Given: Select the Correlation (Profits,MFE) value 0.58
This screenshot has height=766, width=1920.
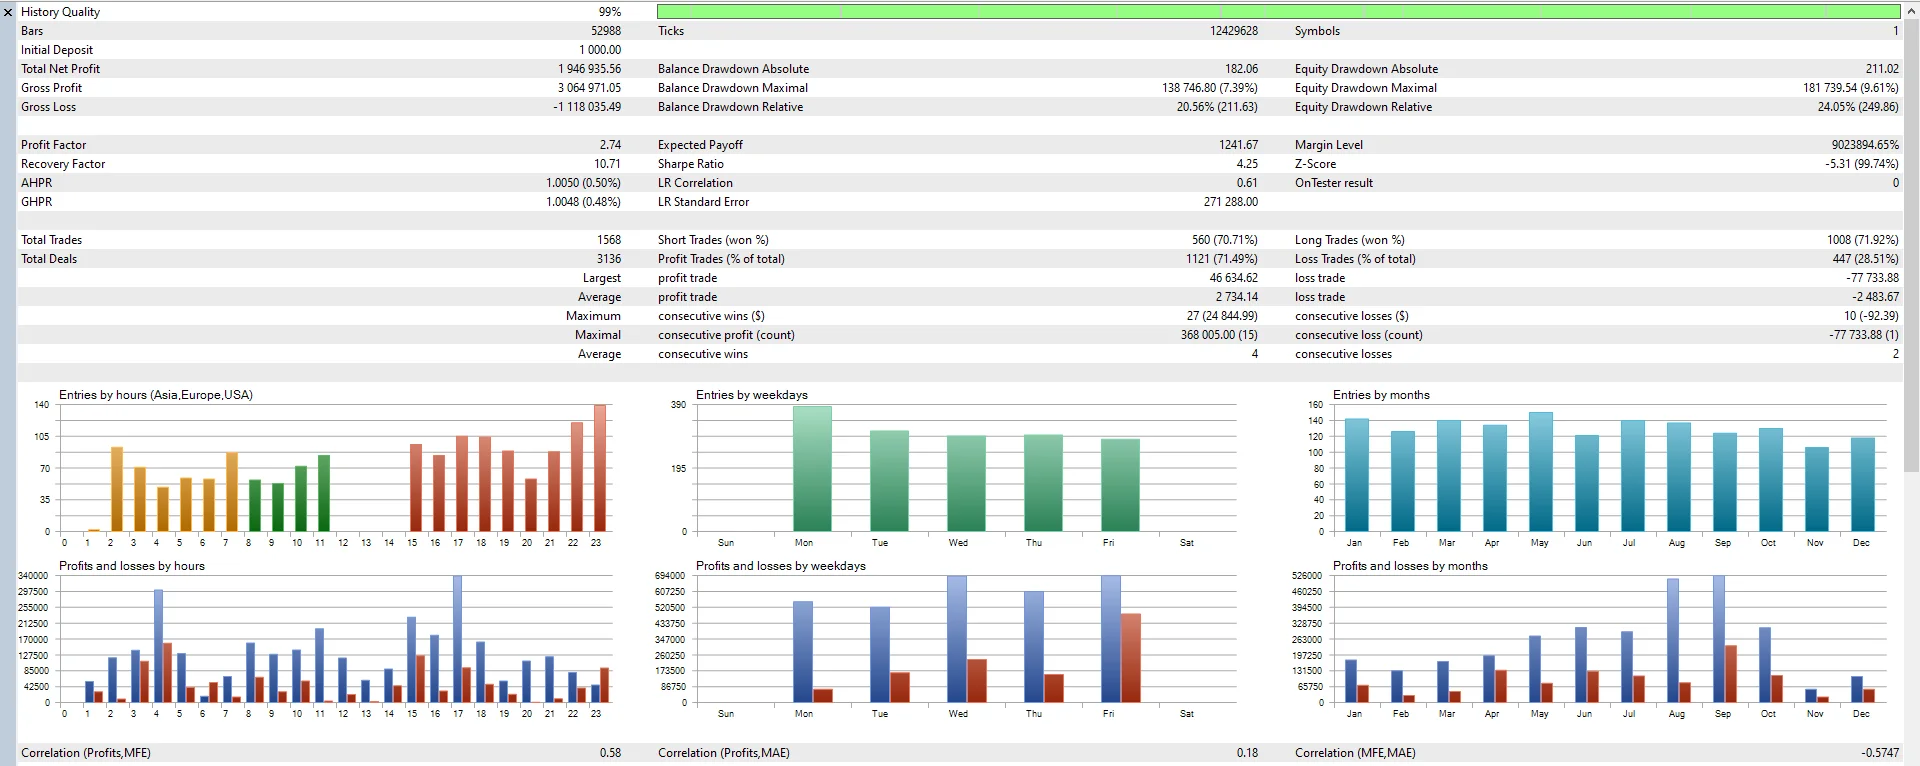Looking at the screenshot, I should [x=610, y=753].
